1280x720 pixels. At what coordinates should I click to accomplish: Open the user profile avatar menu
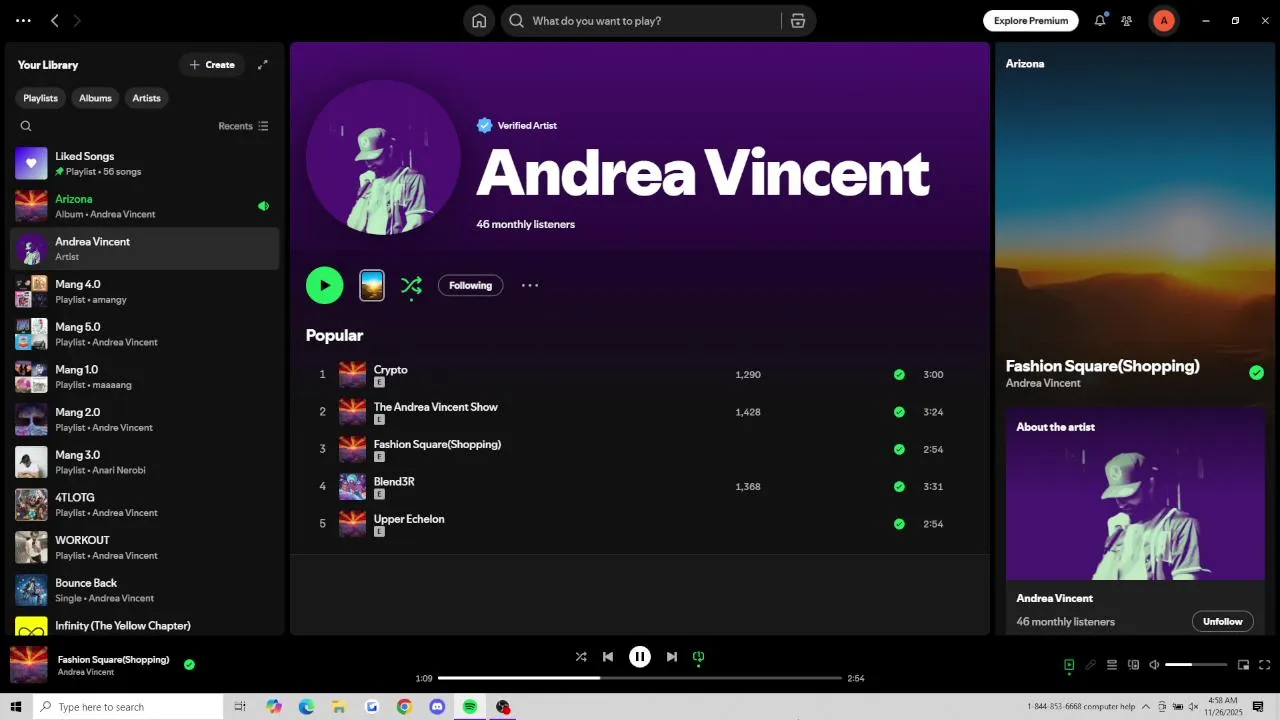pyautogui.click(x=1163, y=20)
